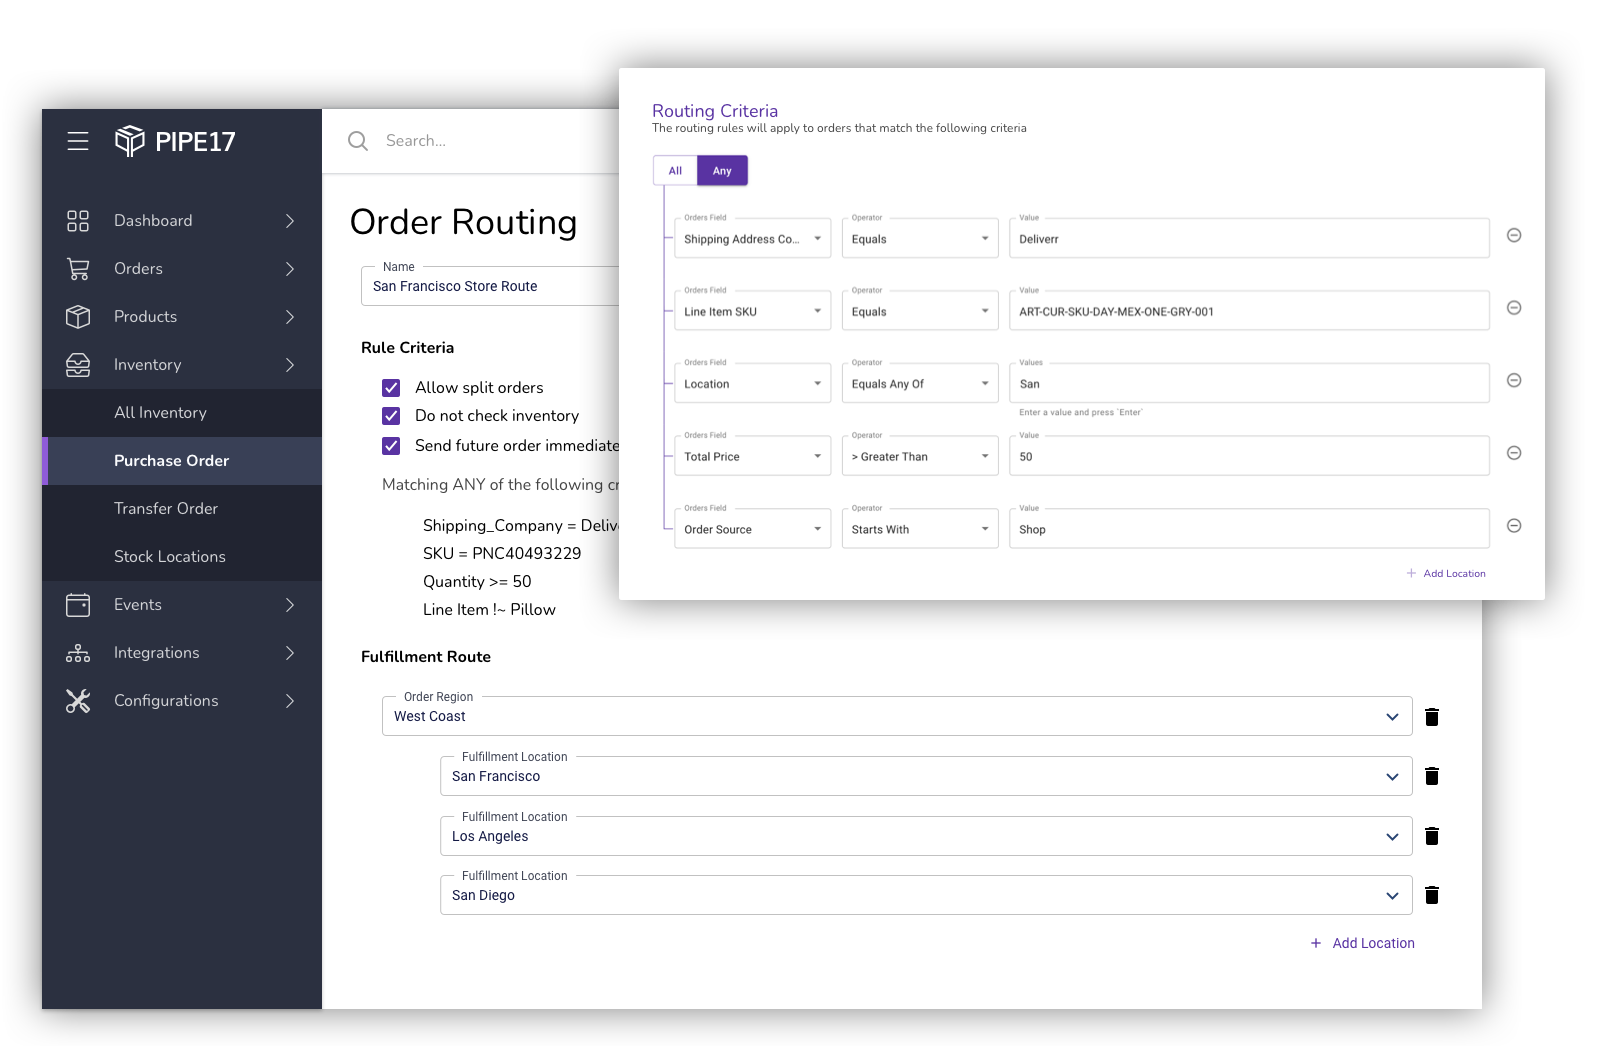Screen dimensions: 1607x1046
Task: Expand the Products menu chevron
Action: pyautogui.click(x=290, y=317)
